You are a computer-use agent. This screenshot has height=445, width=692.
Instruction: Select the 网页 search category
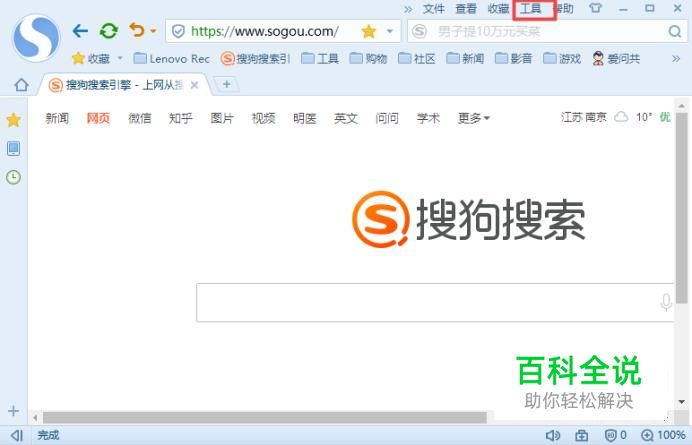98,118
